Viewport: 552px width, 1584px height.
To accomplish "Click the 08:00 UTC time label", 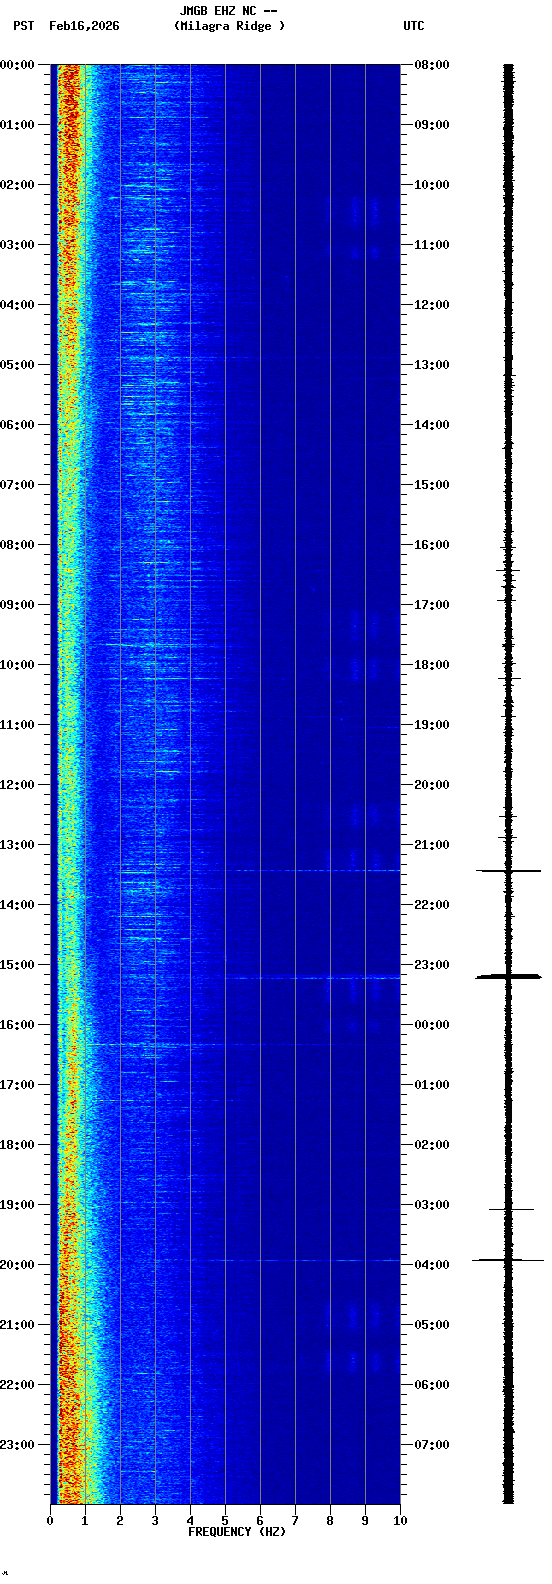I will pyautogui.click(x=432, y=65).
